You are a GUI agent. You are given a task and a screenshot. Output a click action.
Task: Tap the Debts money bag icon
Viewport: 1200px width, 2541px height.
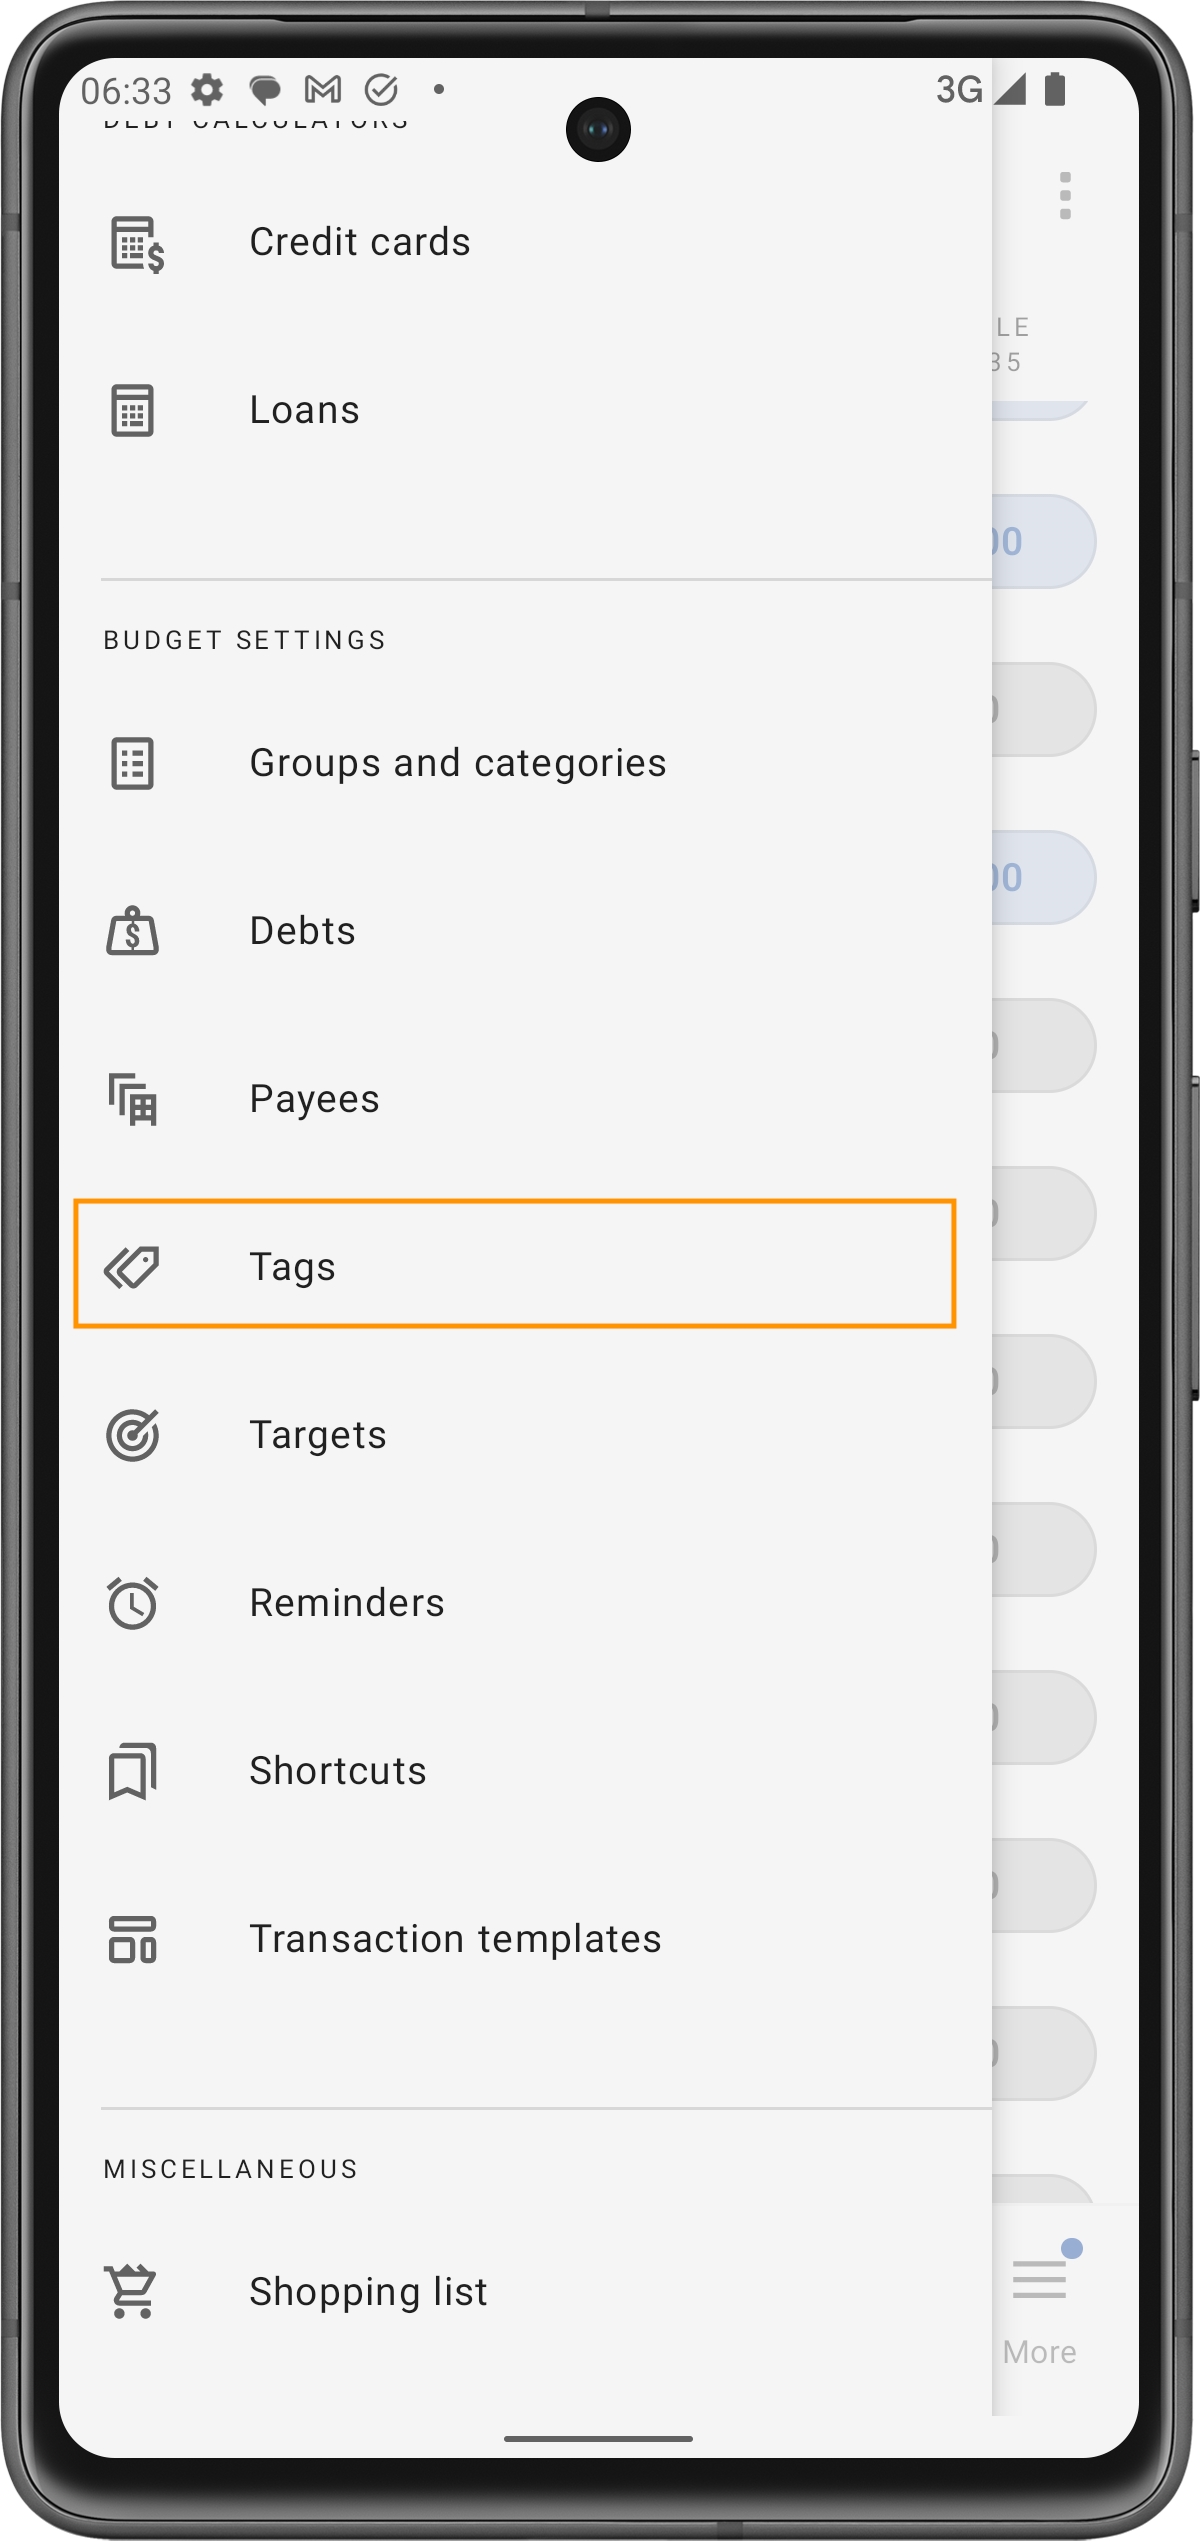pos(132,931)
